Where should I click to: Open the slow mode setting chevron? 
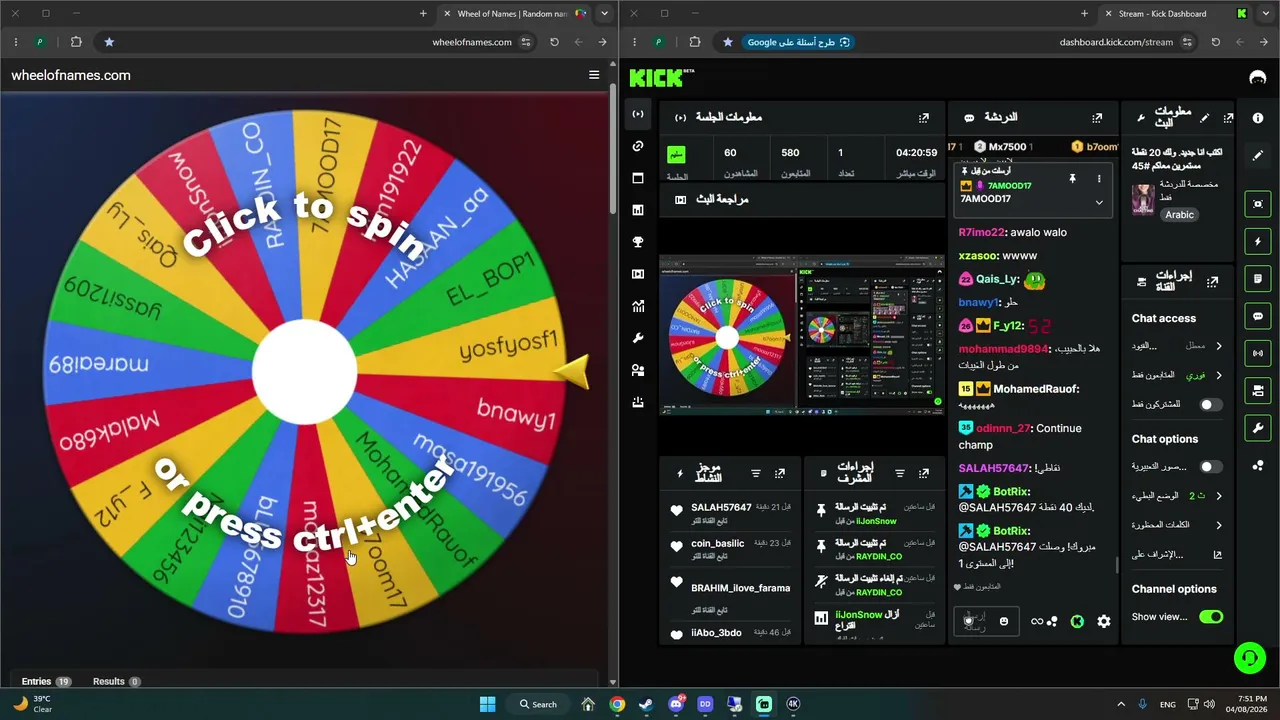1219,496
